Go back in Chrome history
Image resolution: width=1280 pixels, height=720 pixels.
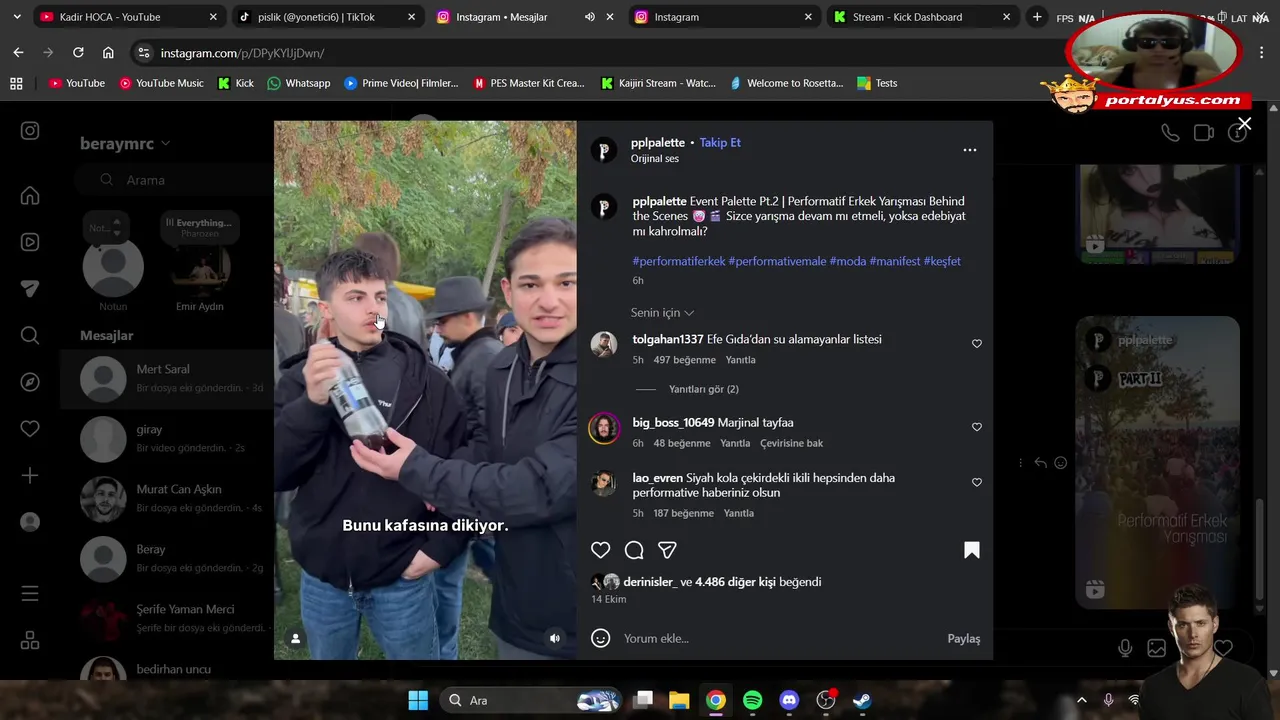click(18, 53)
